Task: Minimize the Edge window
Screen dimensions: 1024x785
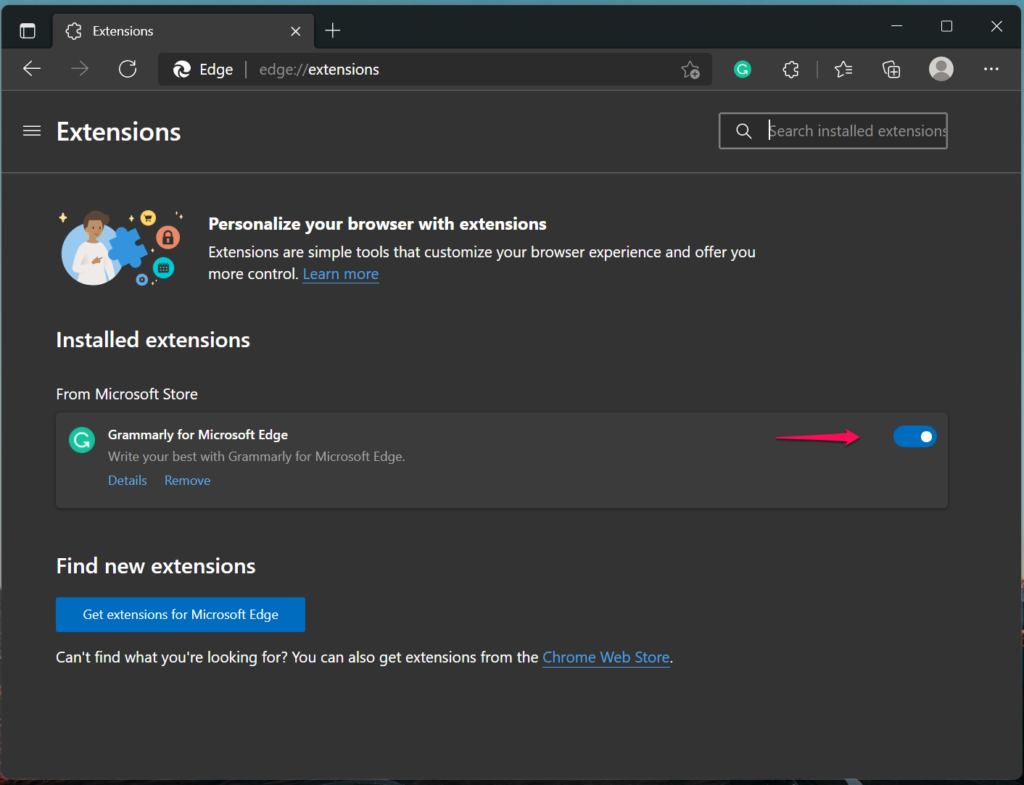Action: coord(896,26)
